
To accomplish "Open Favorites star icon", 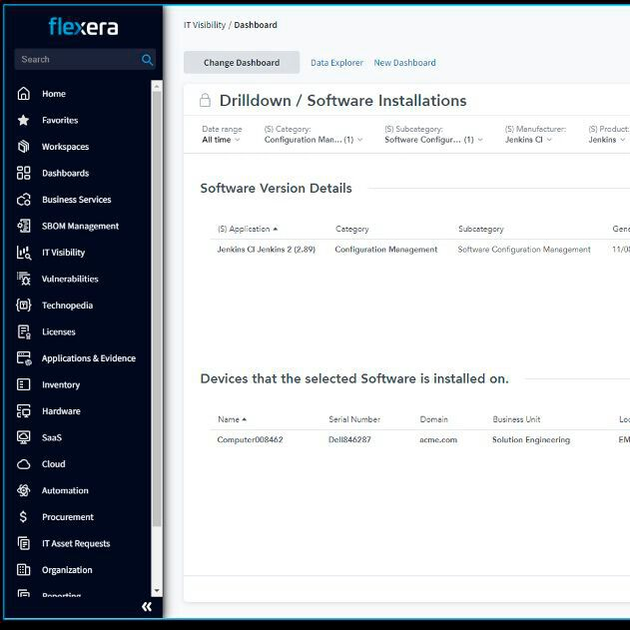I will coord(23,120).
